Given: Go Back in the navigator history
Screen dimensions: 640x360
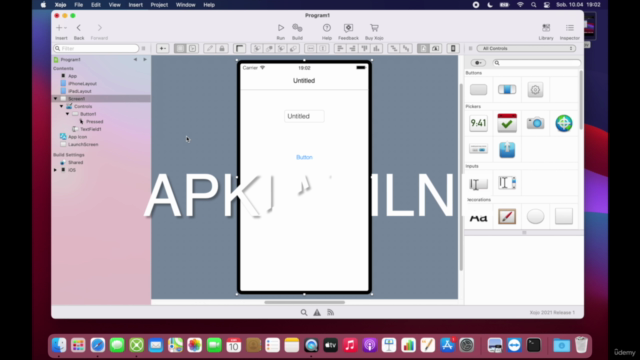Looking at the screenshot, I should tap(79, 28).
